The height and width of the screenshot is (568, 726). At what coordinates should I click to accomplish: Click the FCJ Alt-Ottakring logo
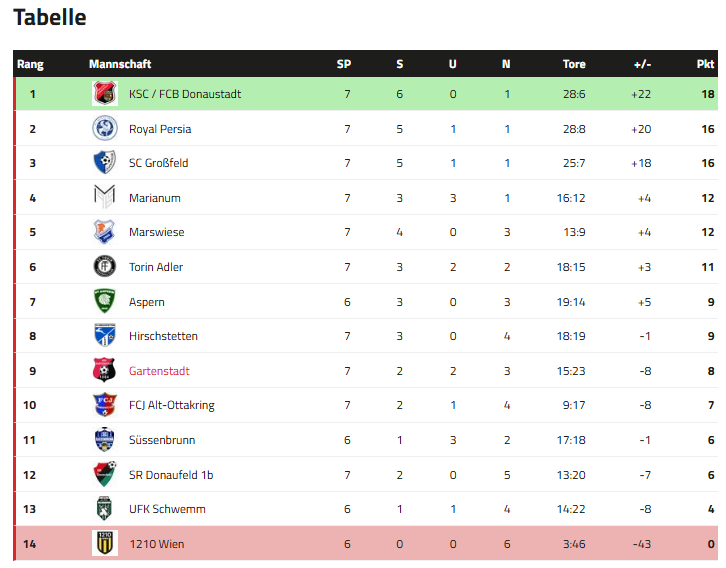click(x=105, y=405)
